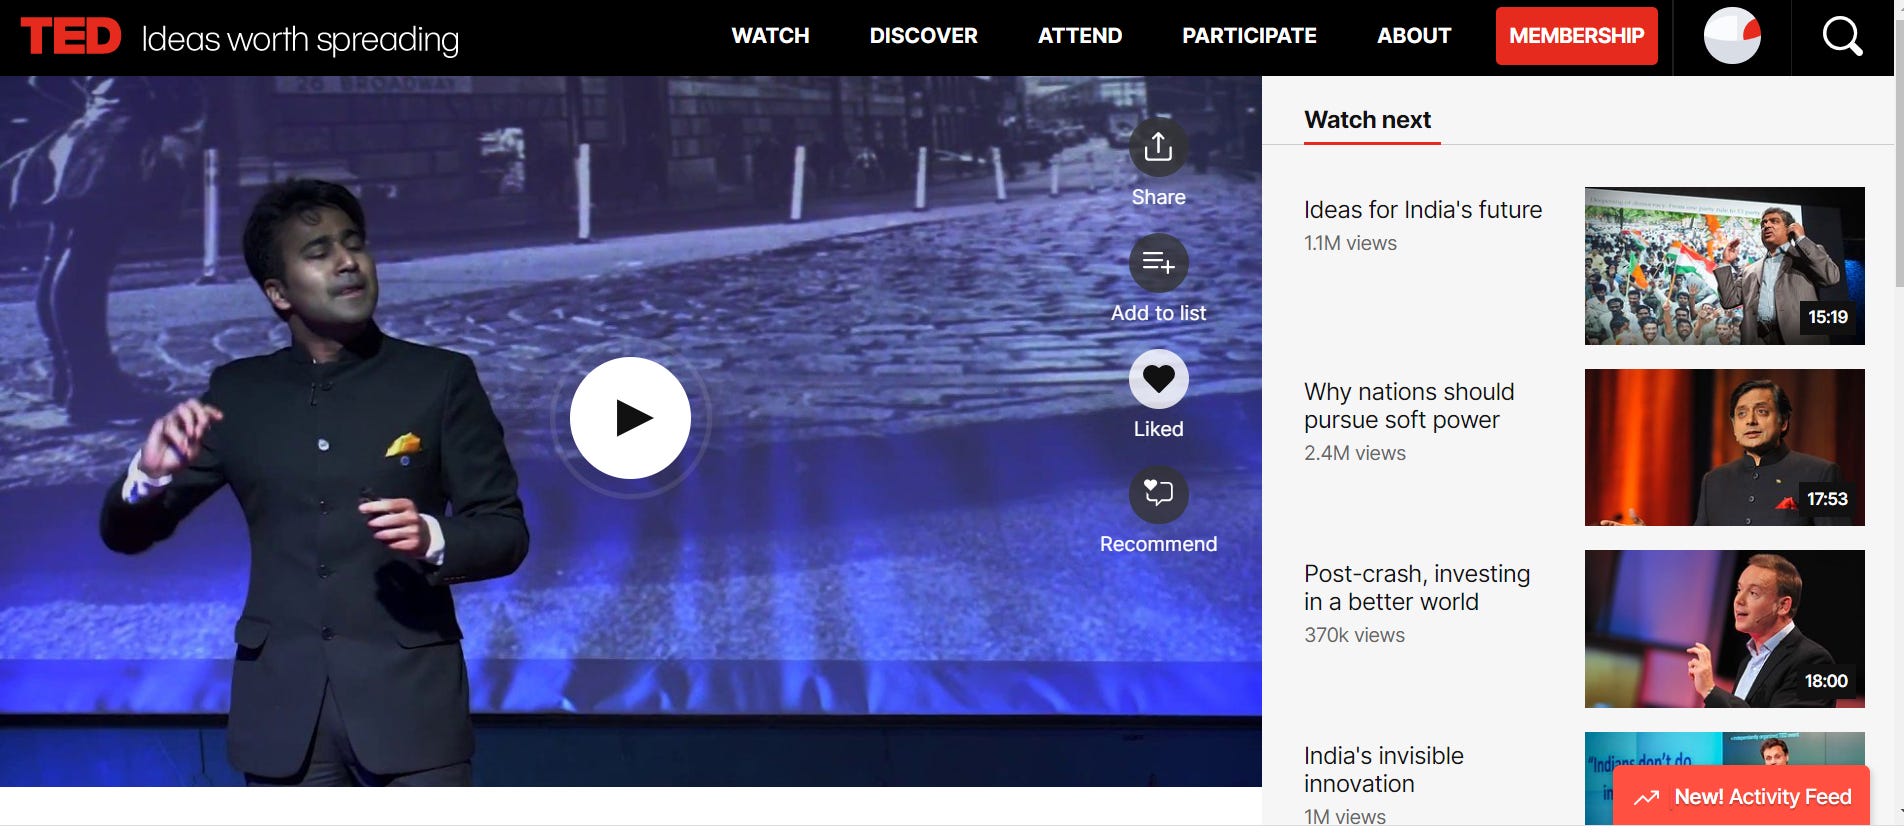The width and height of the screenshot is (1904, 834).
Task: Click the 370k views text
Action: click(1354, 635)
